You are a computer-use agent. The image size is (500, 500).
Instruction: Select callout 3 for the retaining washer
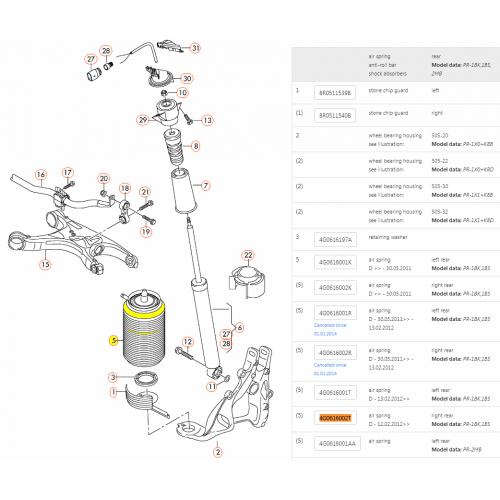pos(113,378)
